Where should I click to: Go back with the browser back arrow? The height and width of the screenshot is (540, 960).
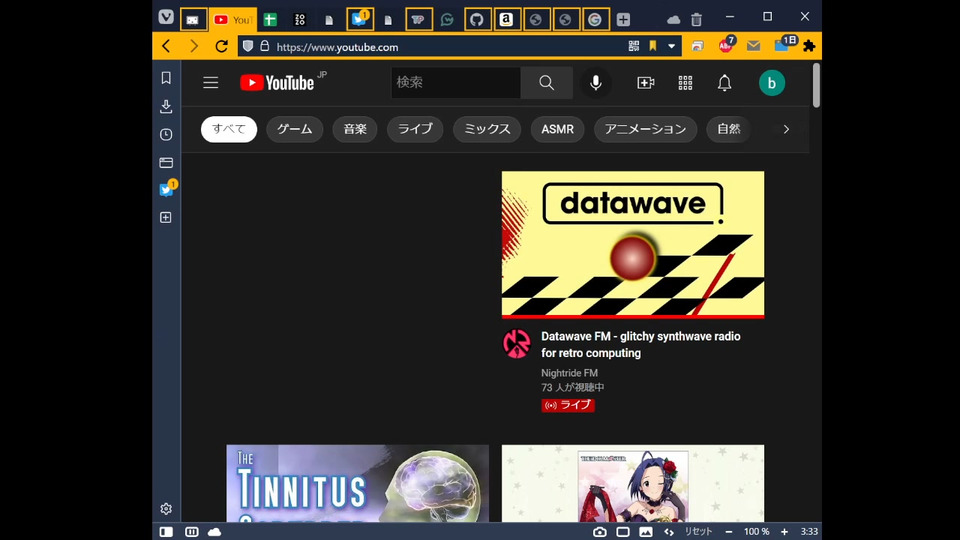coord(166,46)
